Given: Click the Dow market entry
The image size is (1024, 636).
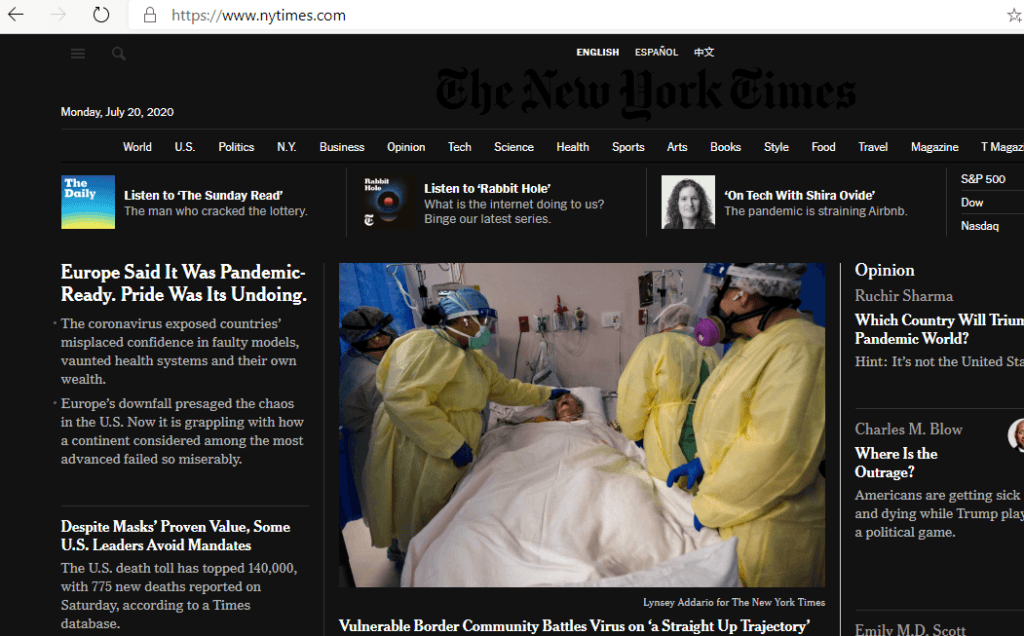Looking at the screenshot, I should (972, 202).
